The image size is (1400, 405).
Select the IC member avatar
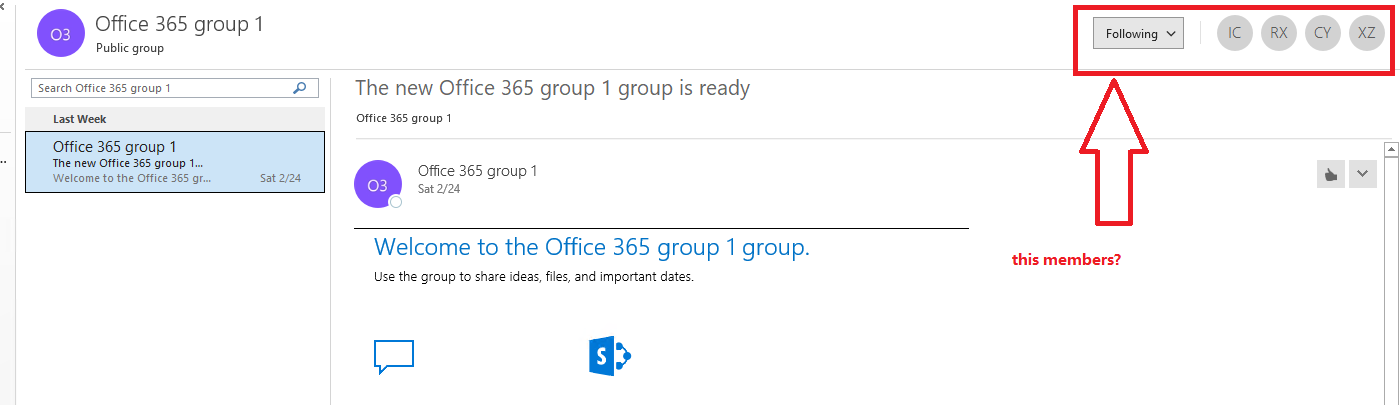tap(1234, 33)
